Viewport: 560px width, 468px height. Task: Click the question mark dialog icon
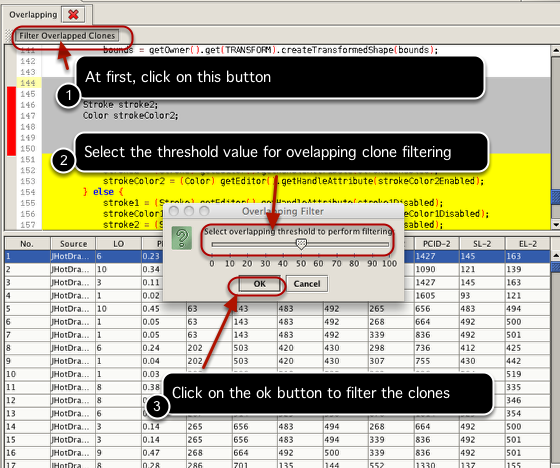click(182, 238)
